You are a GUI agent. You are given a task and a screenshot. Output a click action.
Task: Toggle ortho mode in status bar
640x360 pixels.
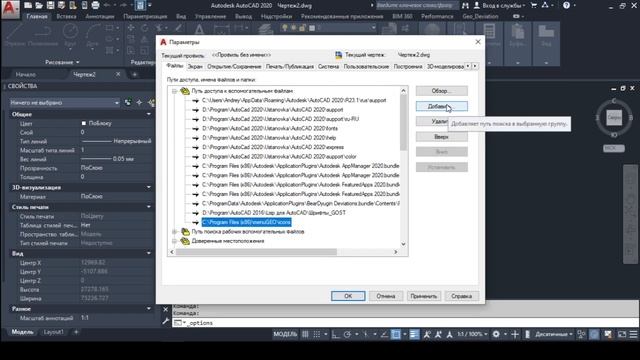pos(336,334)
